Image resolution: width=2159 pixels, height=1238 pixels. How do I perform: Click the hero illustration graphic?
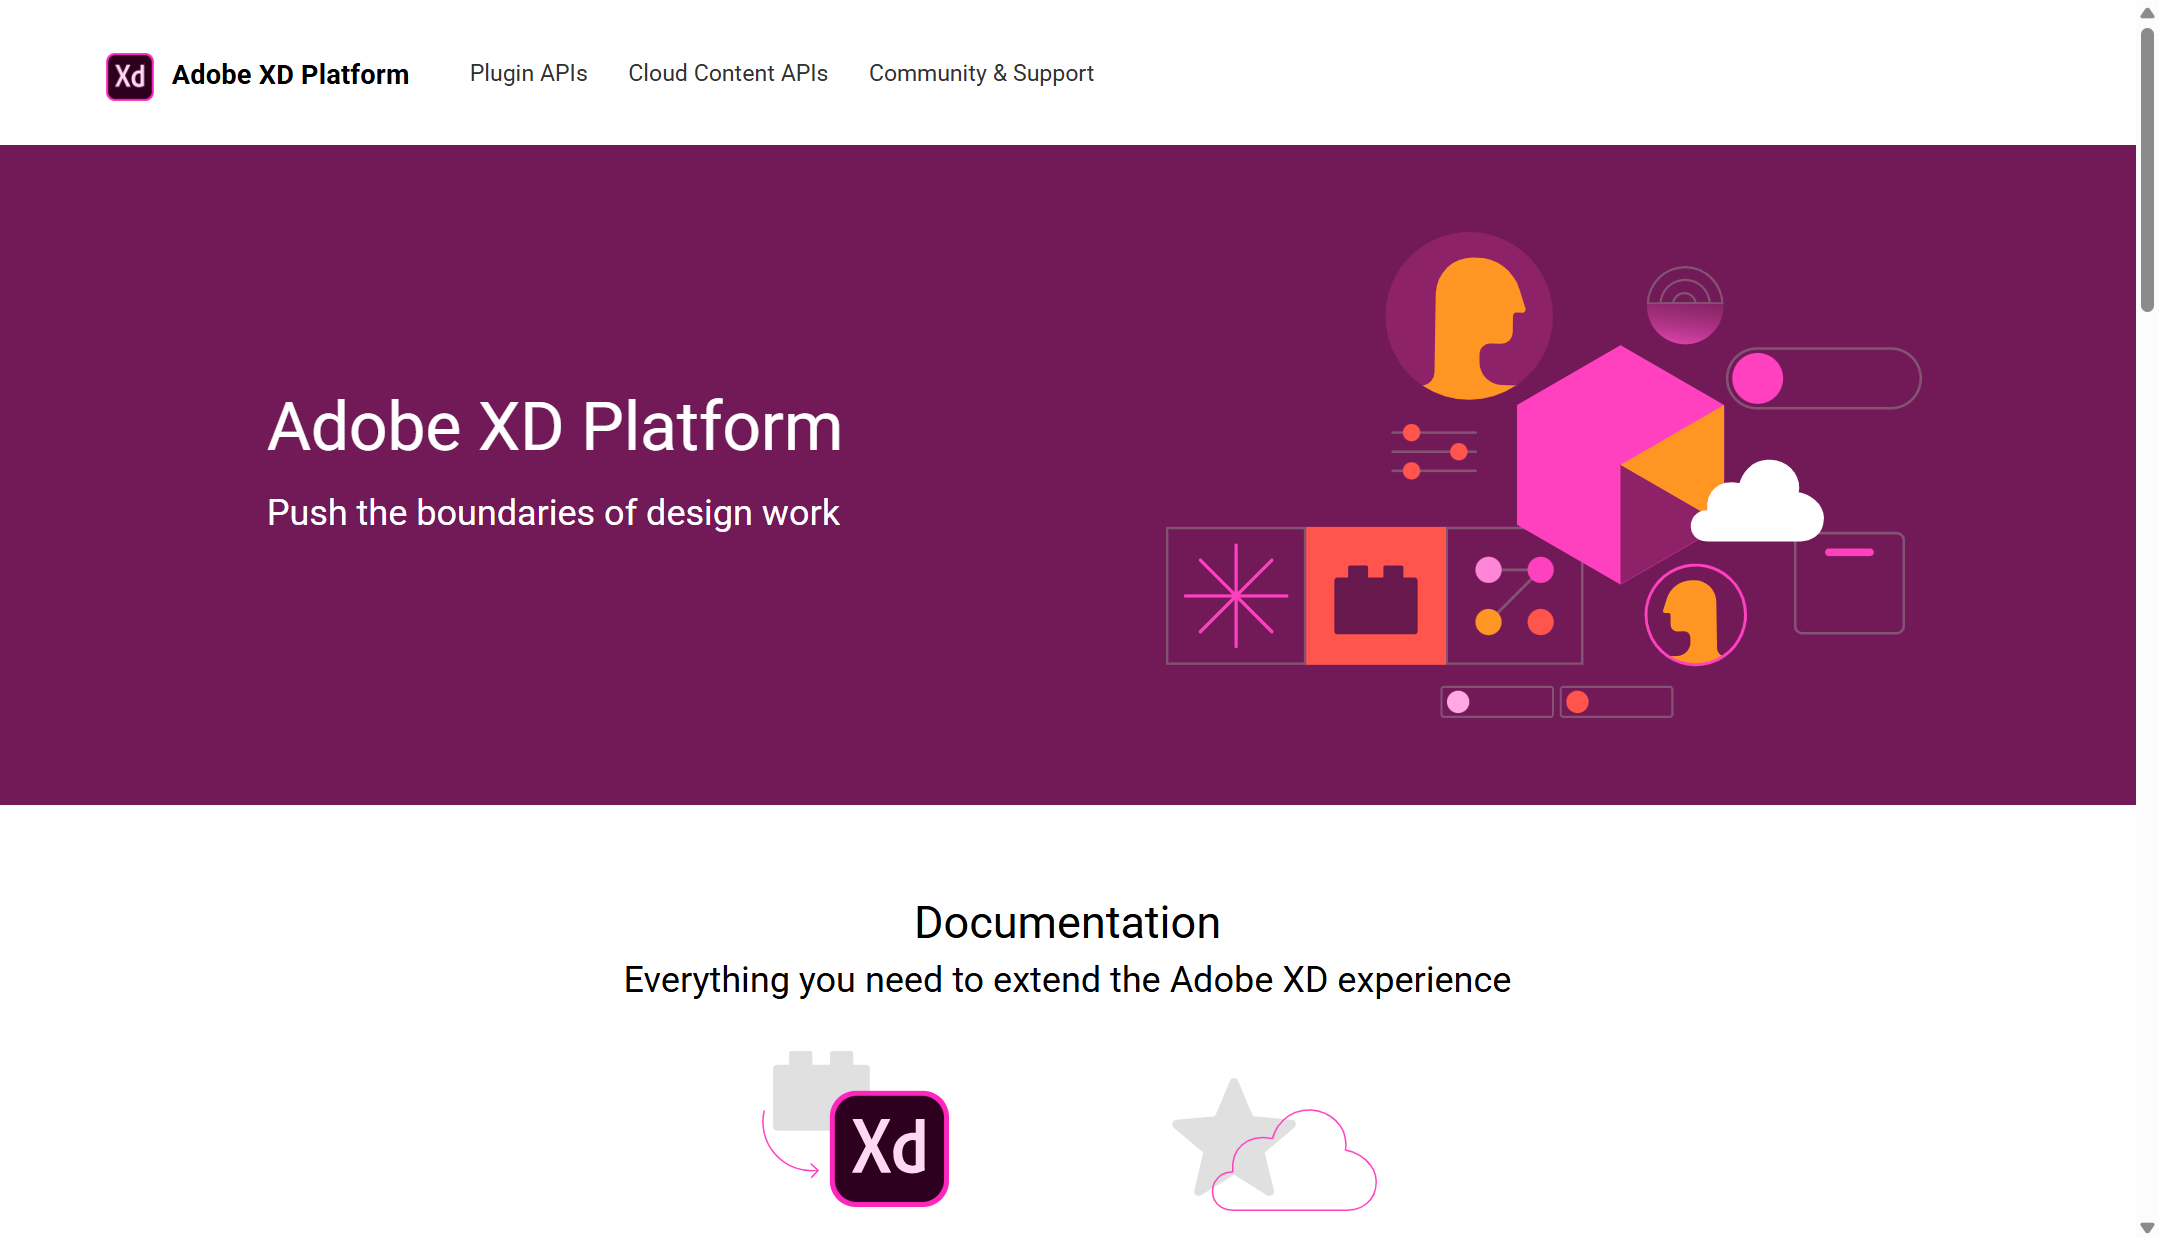coord(1543,475)
